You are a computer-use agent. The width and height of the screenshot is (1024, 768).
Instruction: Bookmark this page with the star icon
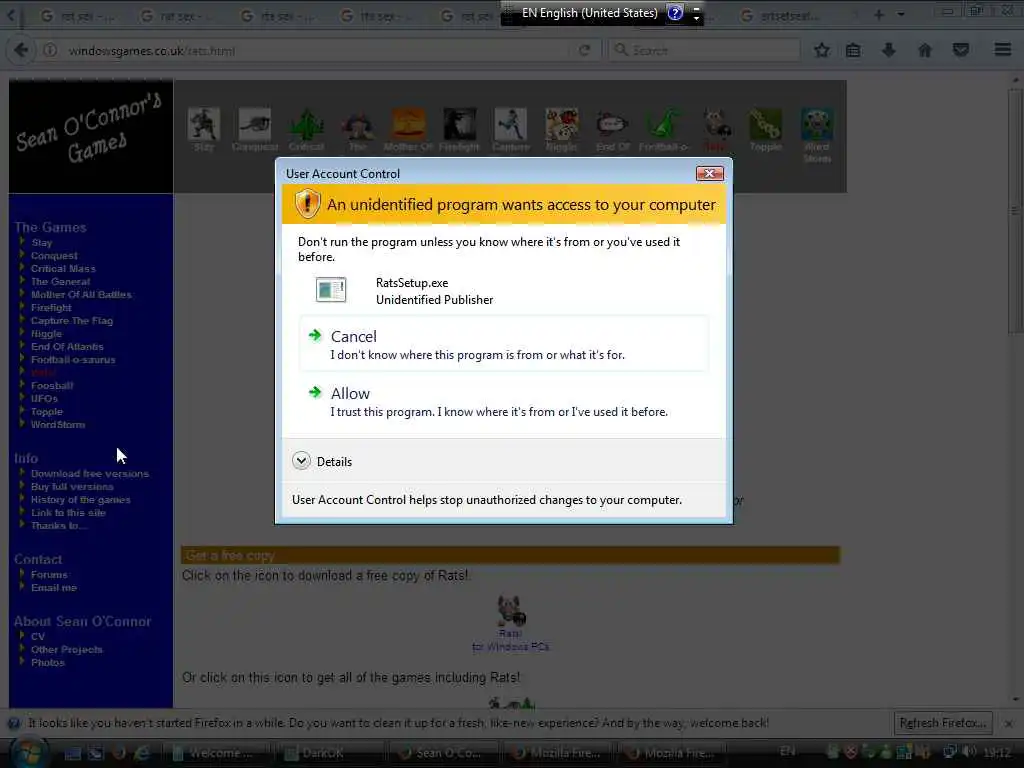coord(822,50)
